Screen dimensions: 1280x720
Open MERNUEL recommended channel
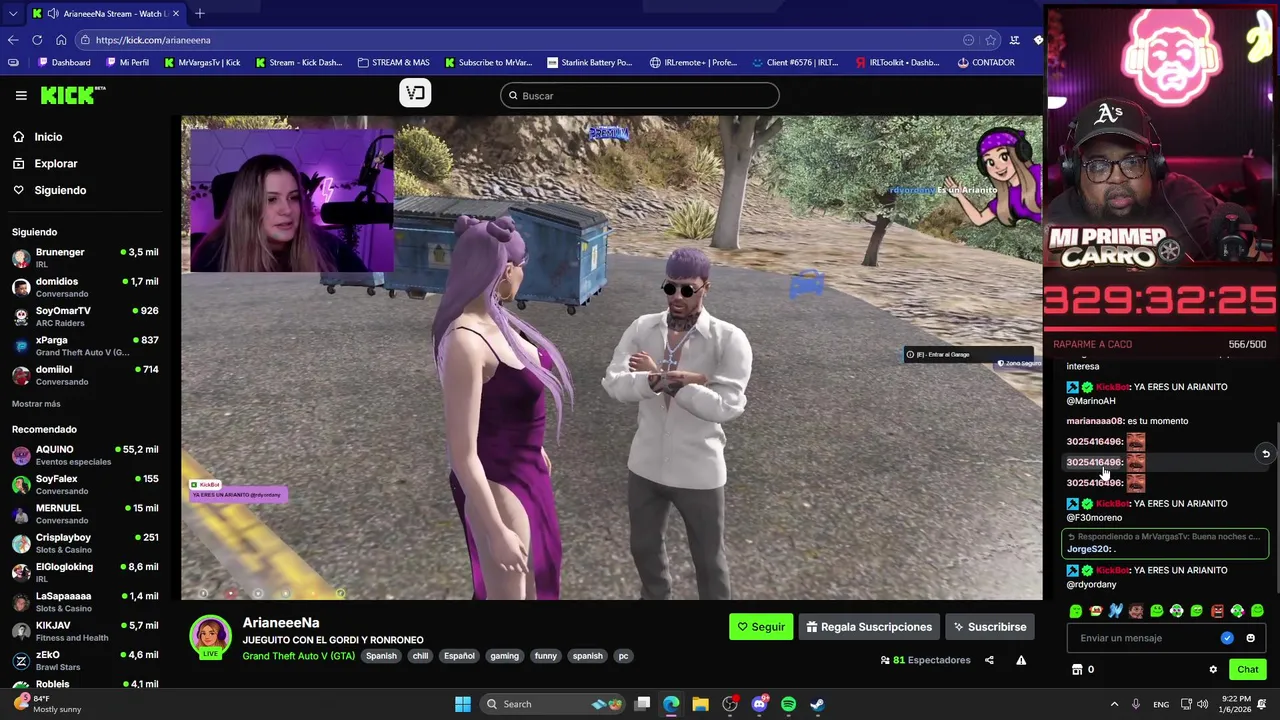tap(85, 513)
